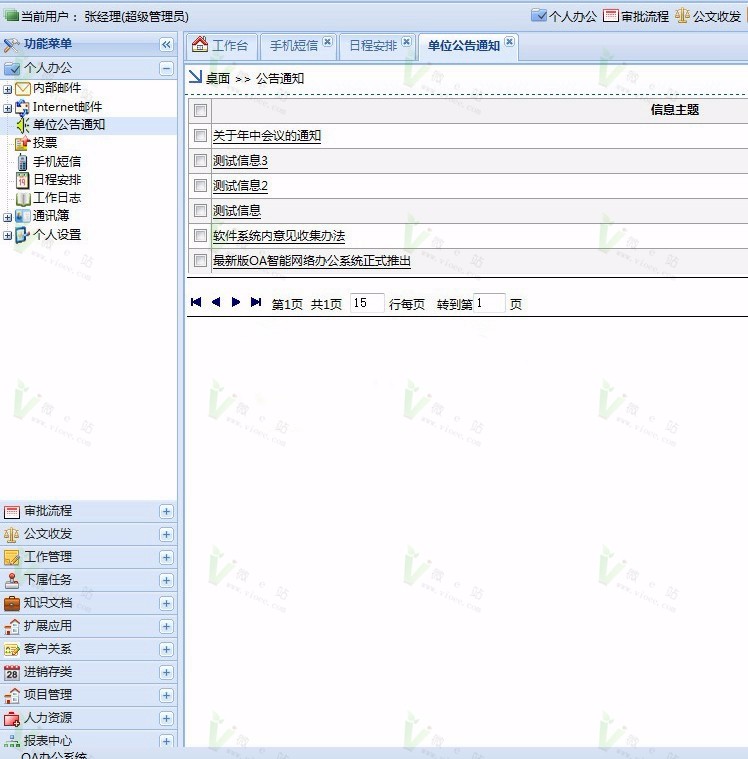Image resolution: width=748 pixels, height=759 pixels.
Task: Click the 工作台 home icon
Action: click(x=199, y=44)
